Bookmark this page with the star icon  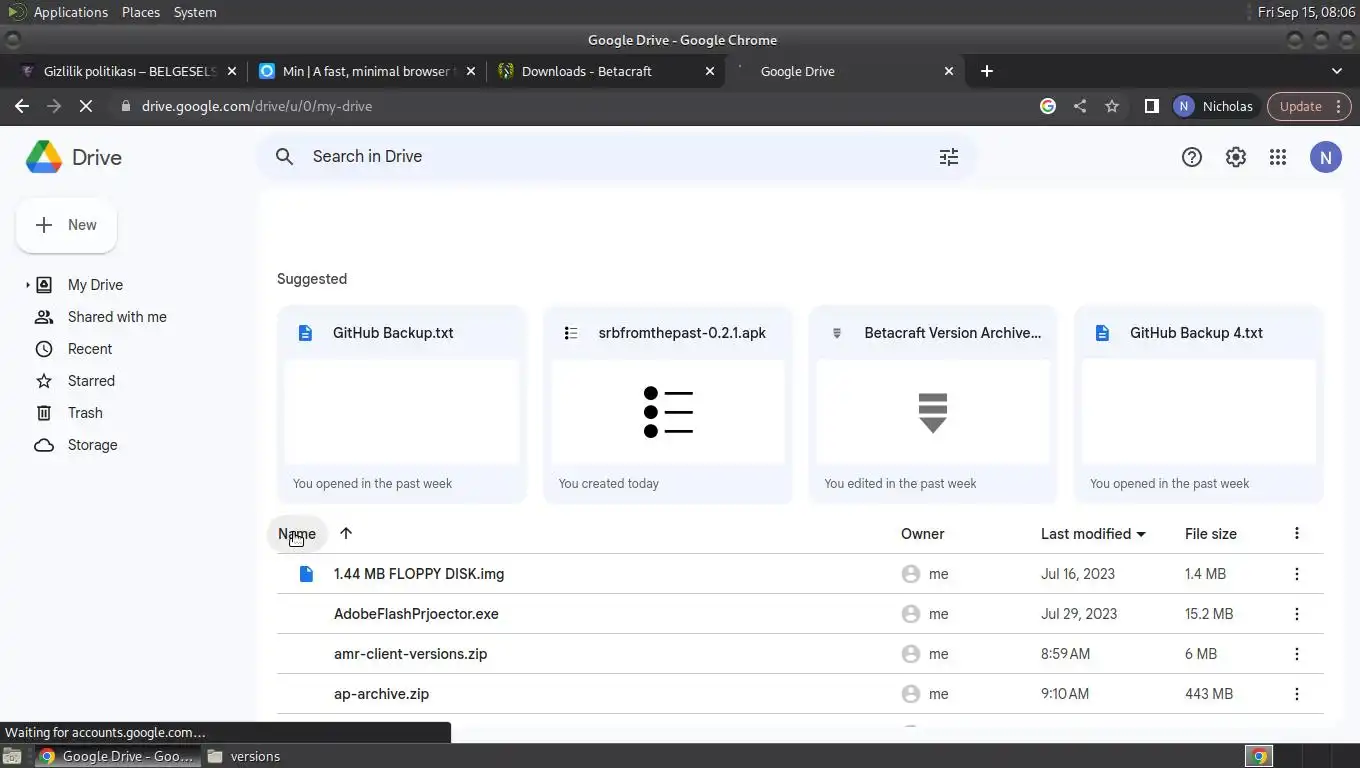1112,106
